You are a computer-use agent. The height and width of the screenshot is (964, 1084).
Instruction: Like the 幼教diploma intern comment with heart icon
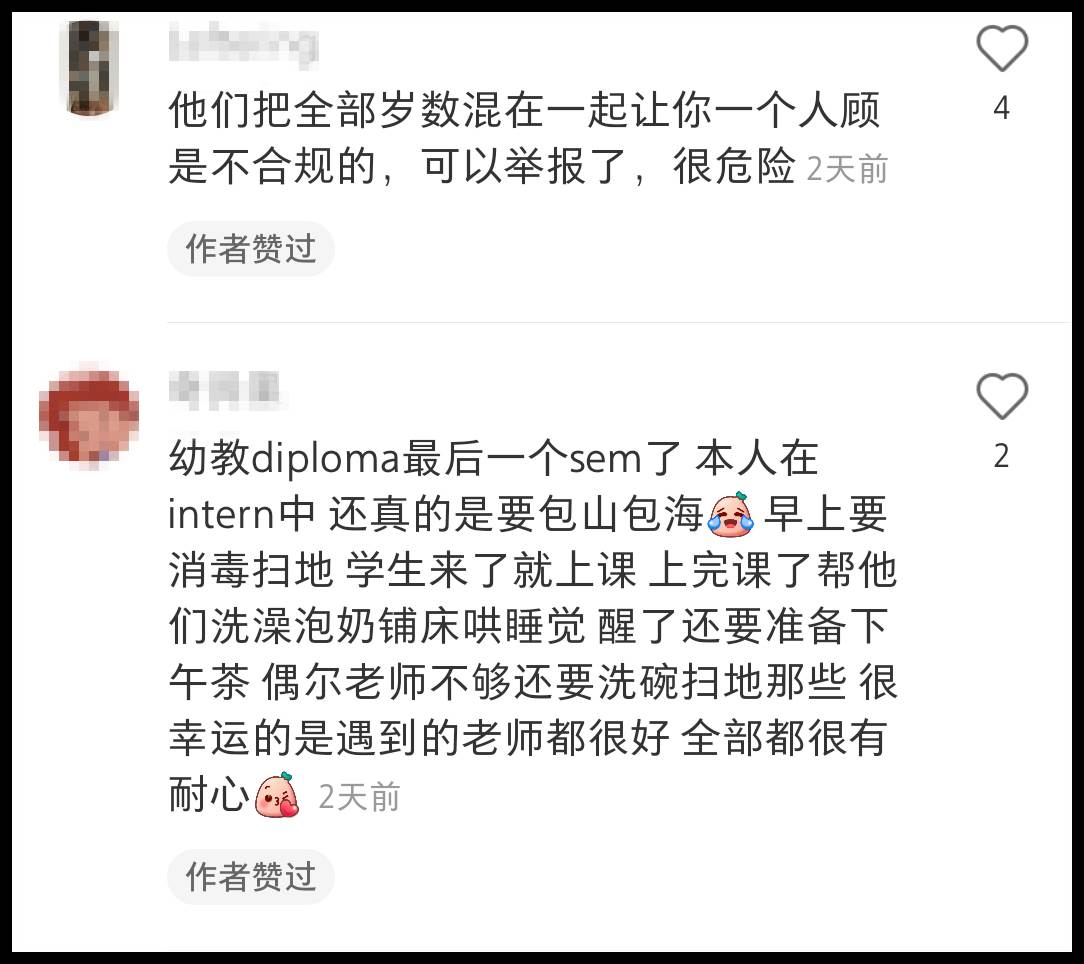[x=1002, y=396]
